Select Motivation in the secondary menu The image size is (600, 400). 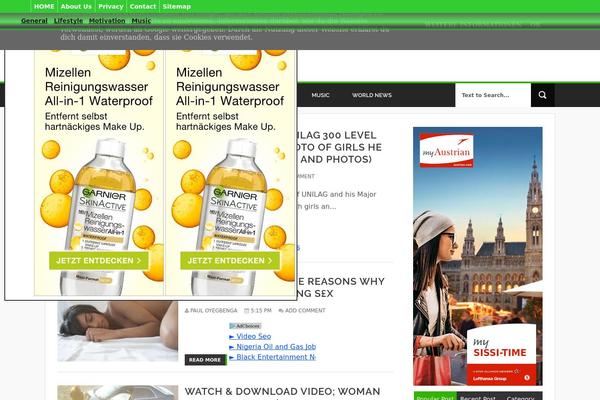107,21
